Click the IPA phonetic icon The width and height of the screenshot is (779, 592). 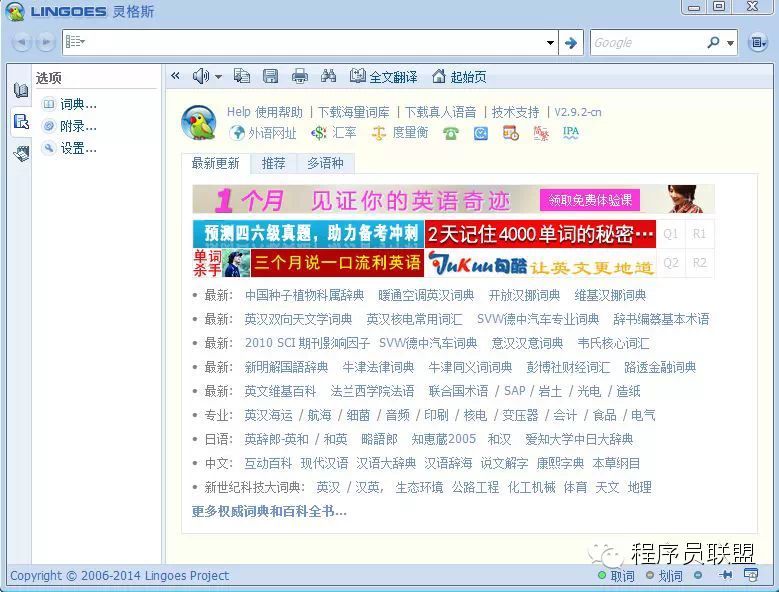coord(571,133)
